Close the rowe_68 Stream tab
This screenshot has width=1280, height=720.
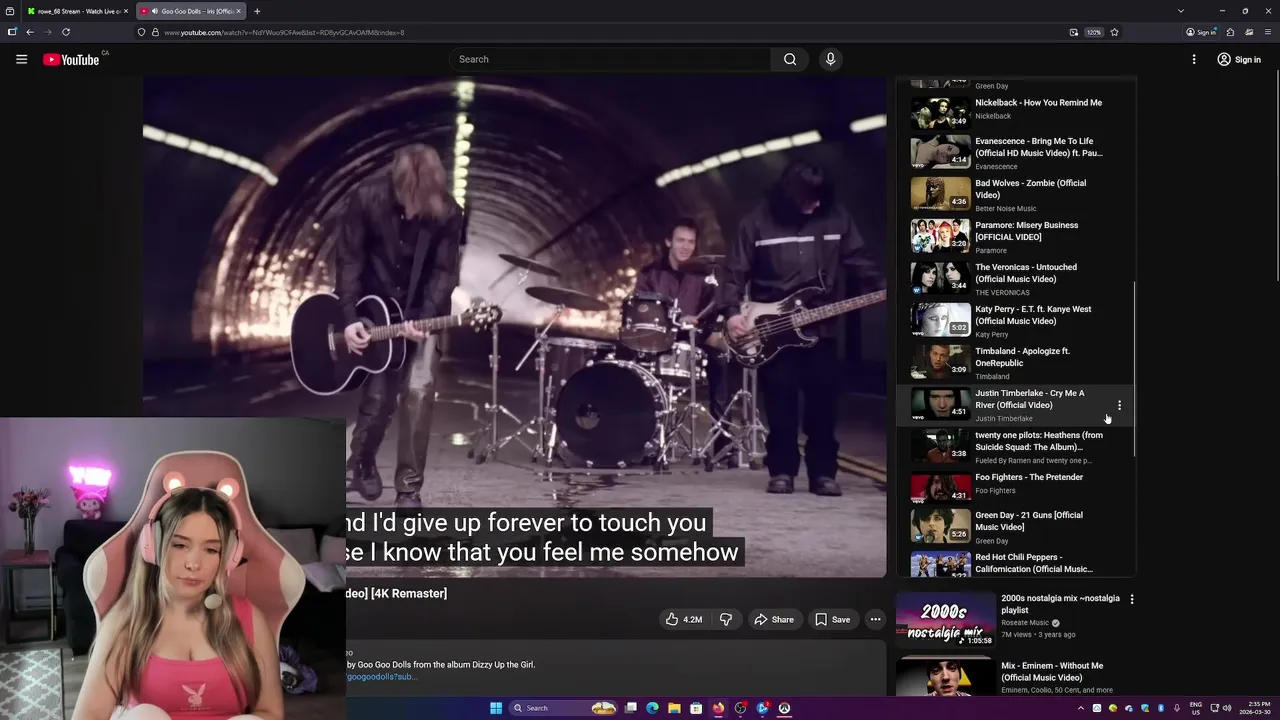click(x=126, y=11)
